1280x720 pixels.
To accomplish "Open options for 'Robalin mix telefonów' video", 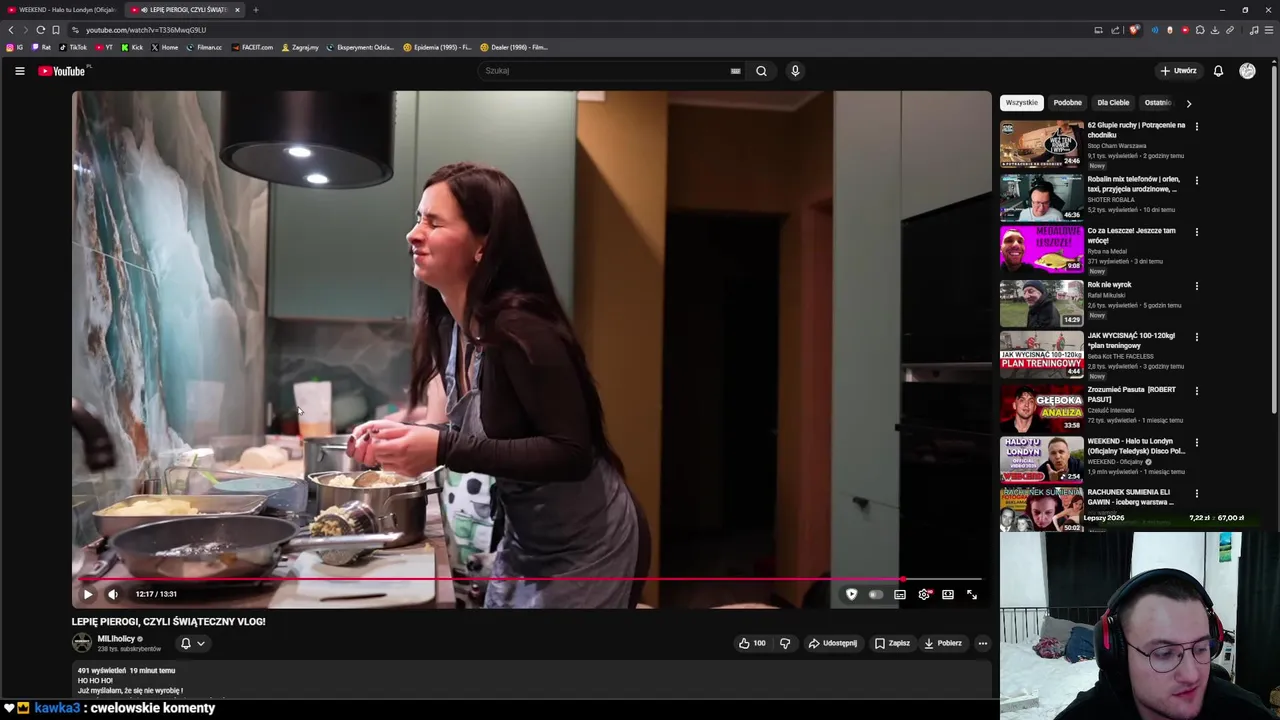I will 1197,181.
